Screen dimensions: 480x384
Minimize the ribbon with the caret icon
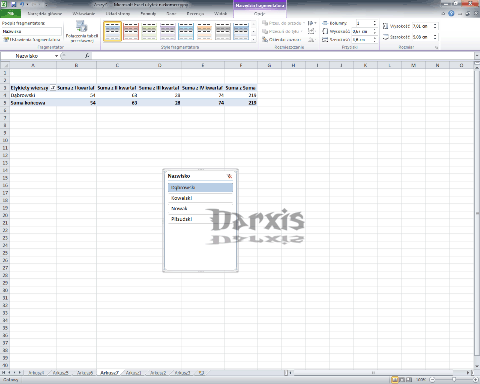(x=443, y=14)
